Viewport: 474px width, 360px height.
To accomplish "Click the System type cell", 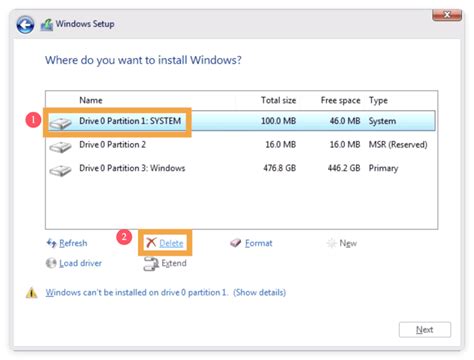I will 382,121.
